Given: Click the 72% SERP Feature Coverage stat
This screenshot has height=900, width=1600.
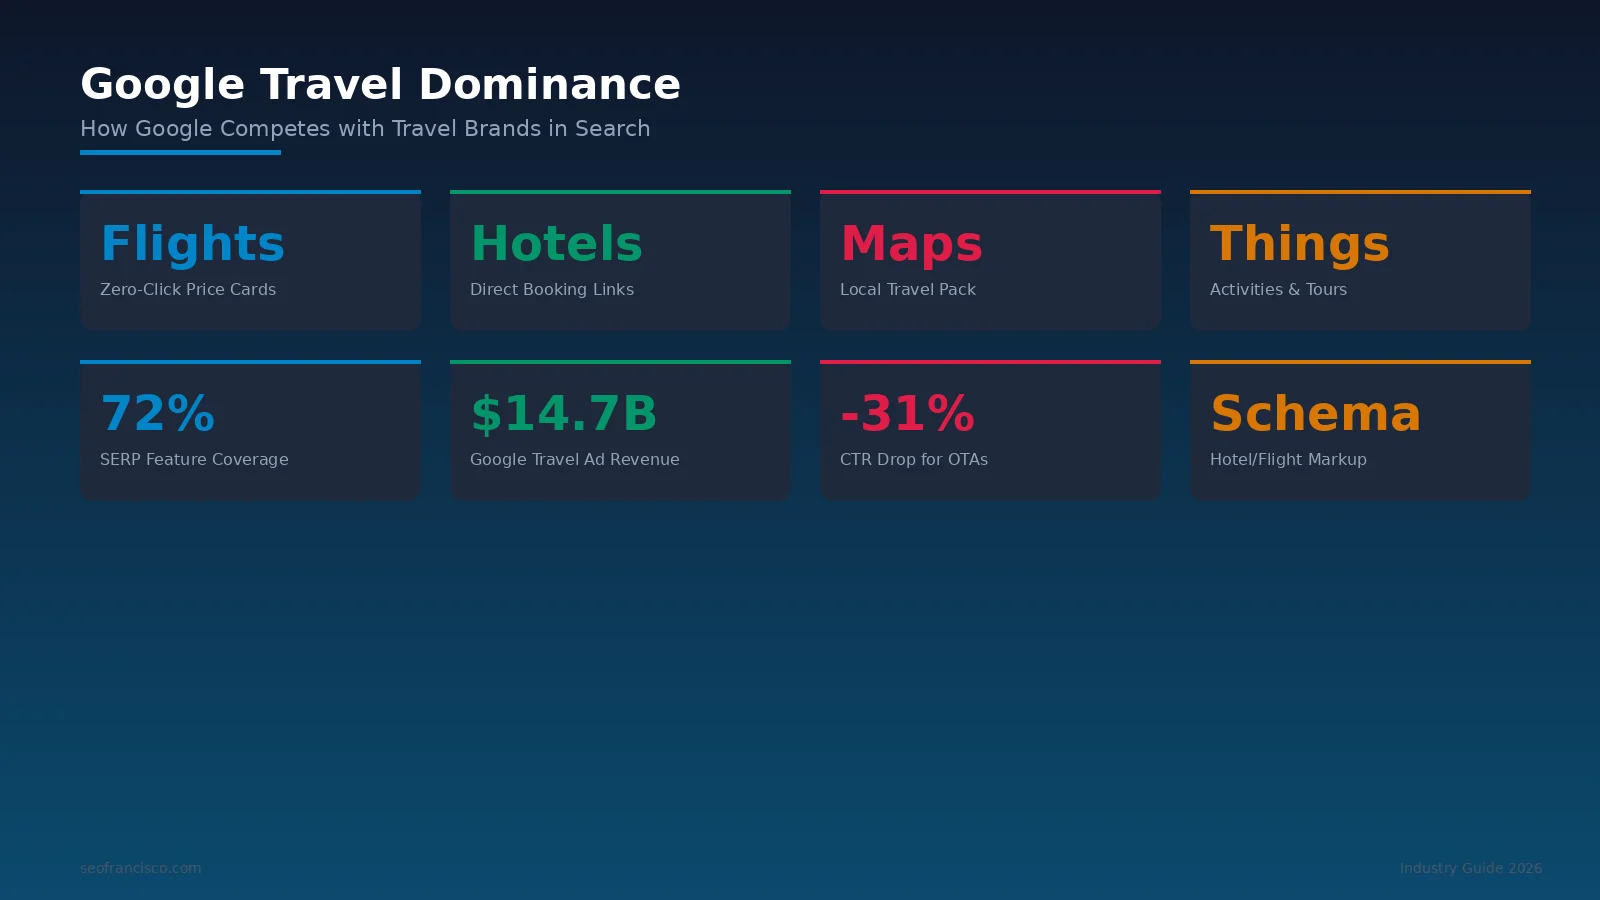Looking at the screenshot, I should tap(250, 430).
